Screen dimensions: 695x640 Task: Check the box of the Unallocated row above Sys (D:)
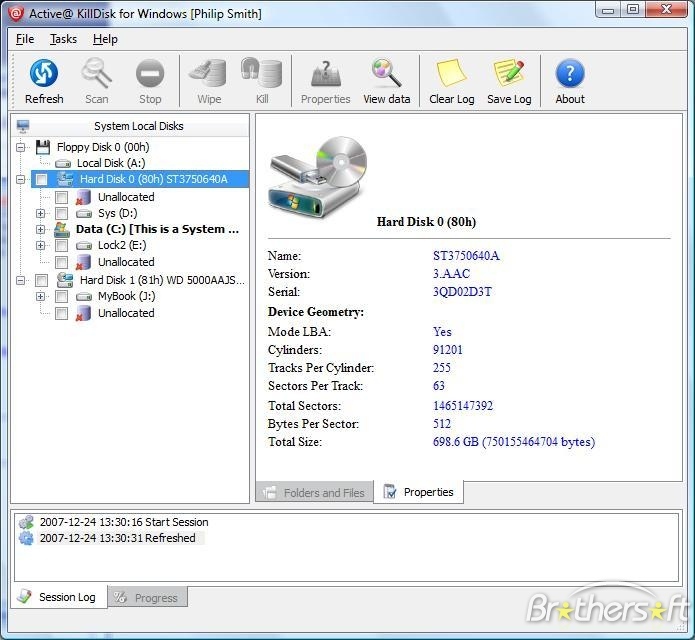[x=61, y=197]
